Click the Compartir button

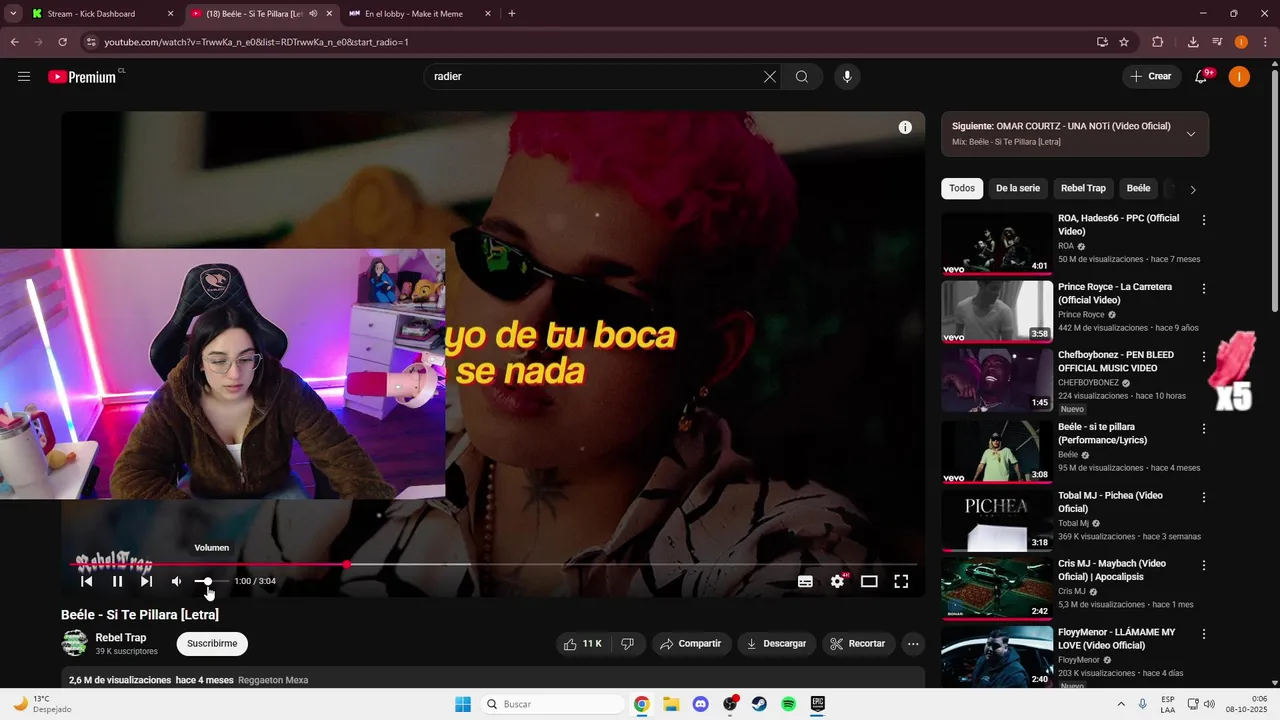[x=690, y=644]
